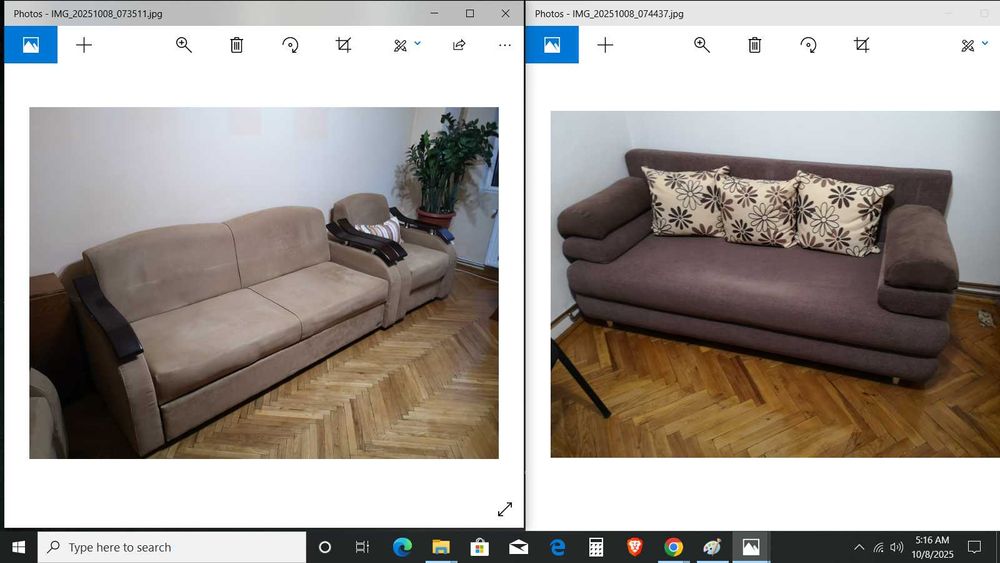This screenshot has width=1000, height=563.
Task: Open Task View on the taskbar
Action: [362, 547]
